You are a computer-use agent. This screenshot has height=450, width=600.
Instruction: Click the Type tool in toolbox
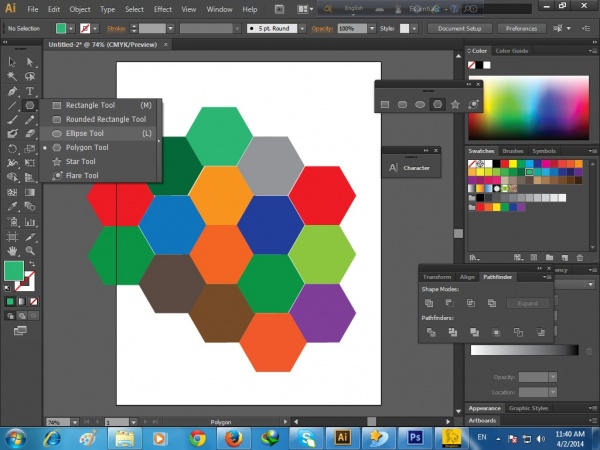pyautogui.click(x=30, y=90)
